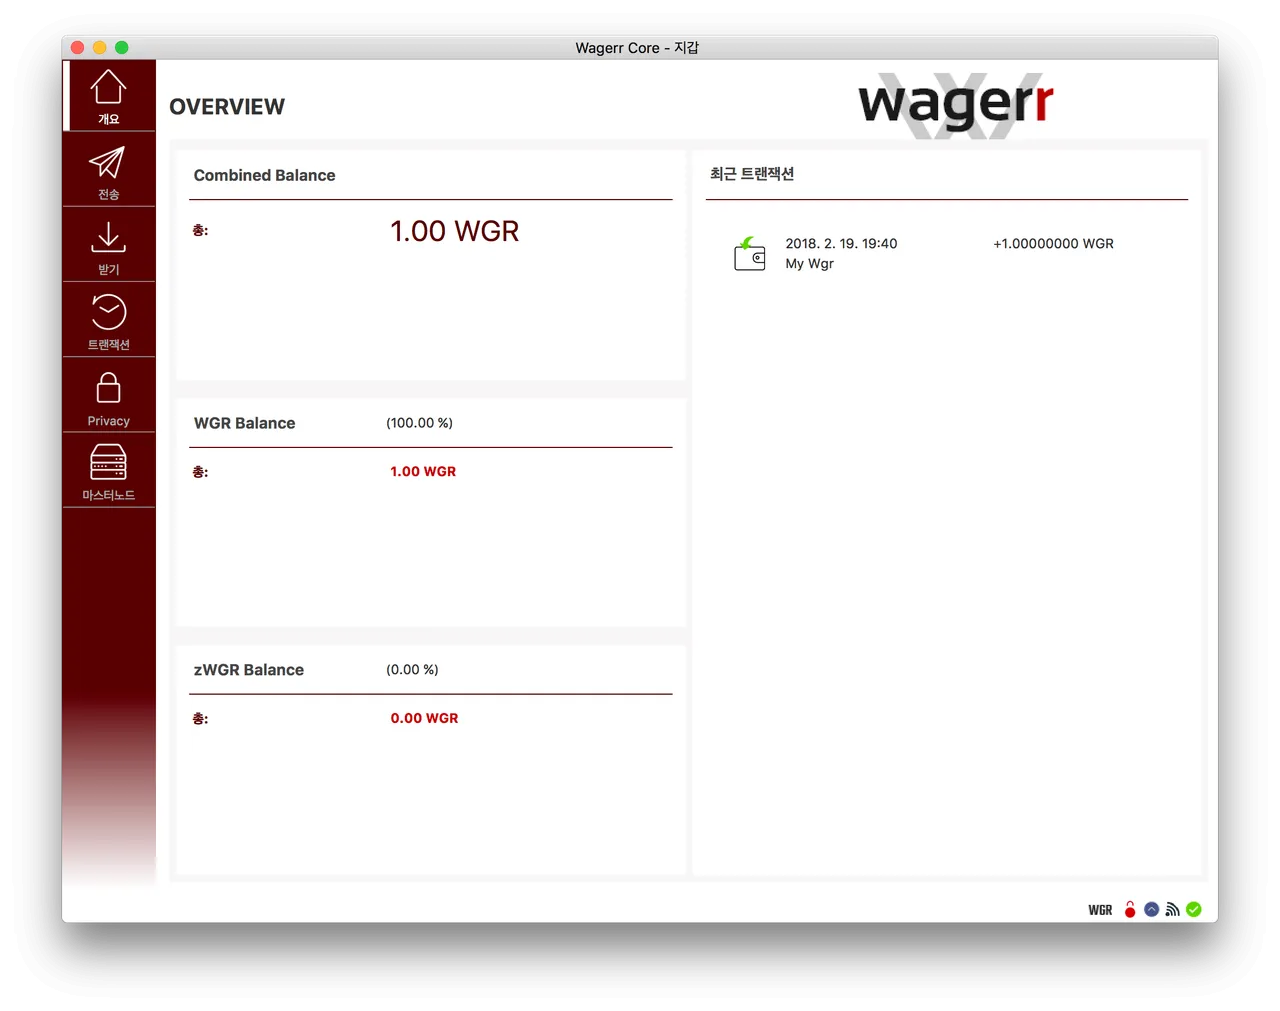This screenshot has height=1011, width=1280.
Task: Close the Wagerr Core window
Action: [x=78, y=47]
